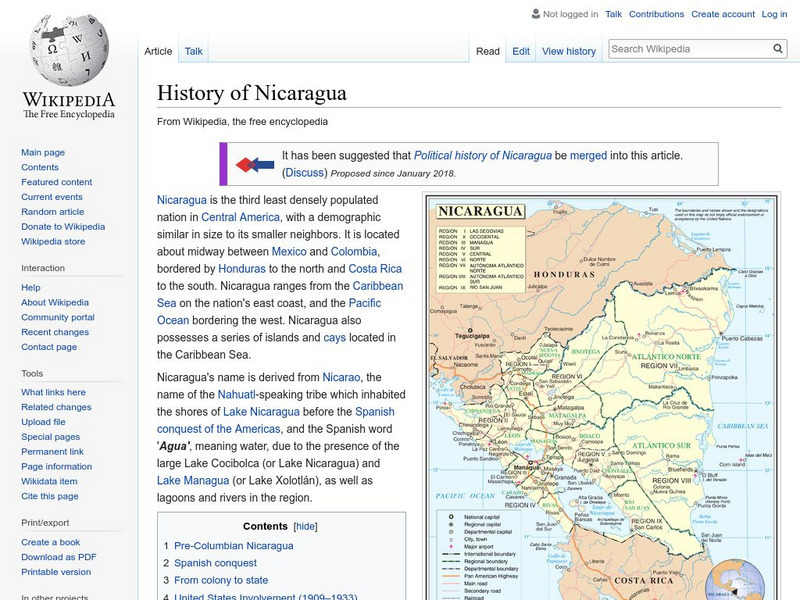The image size is (800, 600).
Task: Select the Read tab
Action: point(487,50)
